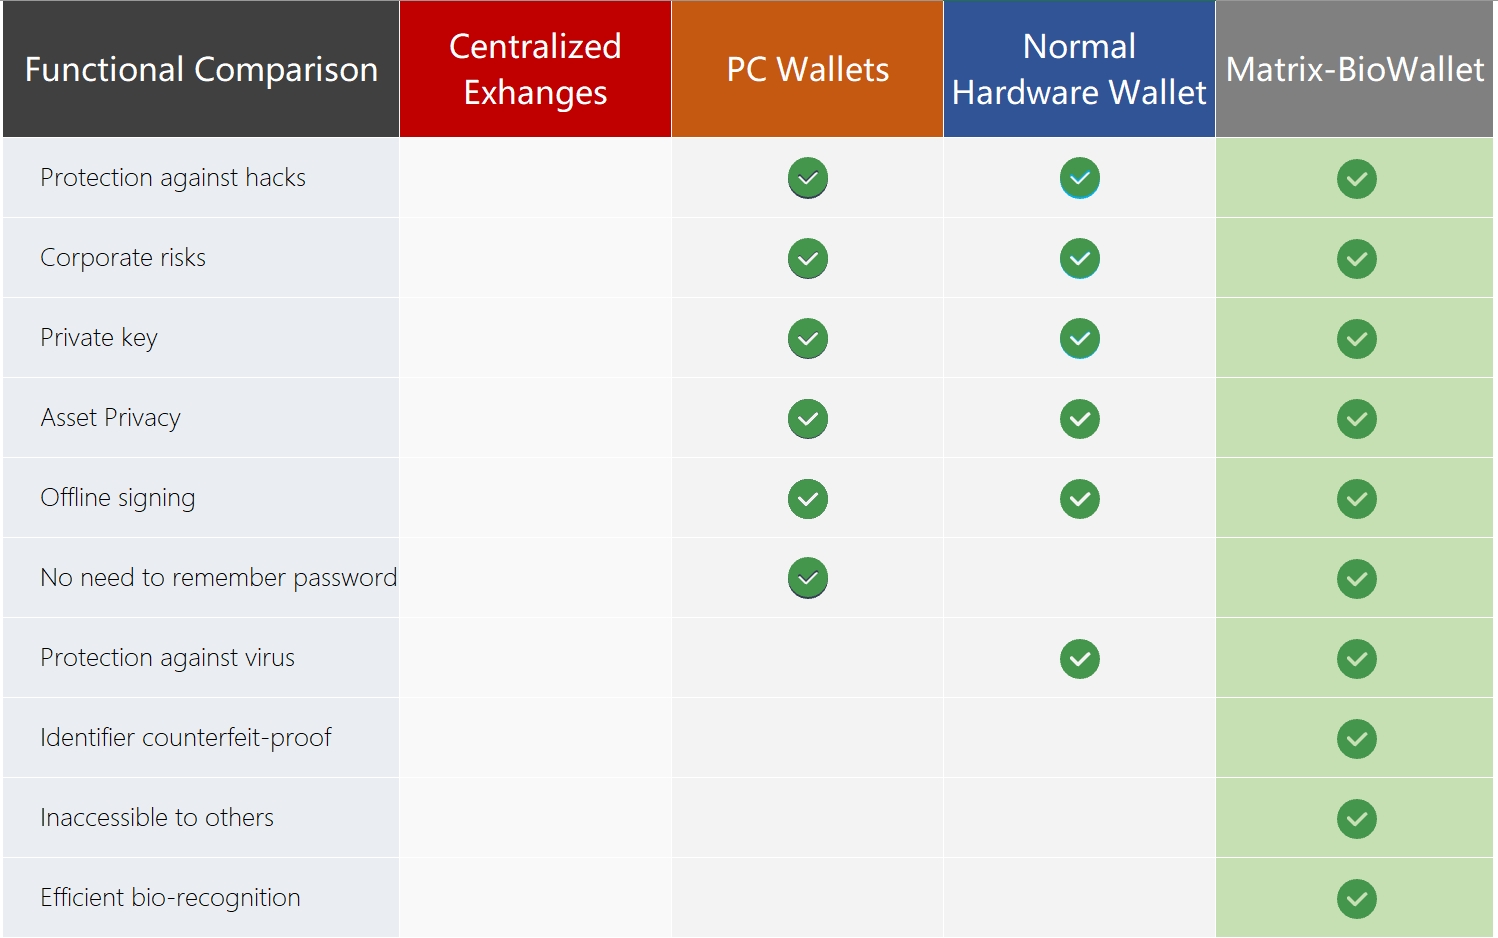
Task: Select the Matrix-BioWallet column header
Action: [x=1355, y=69]
